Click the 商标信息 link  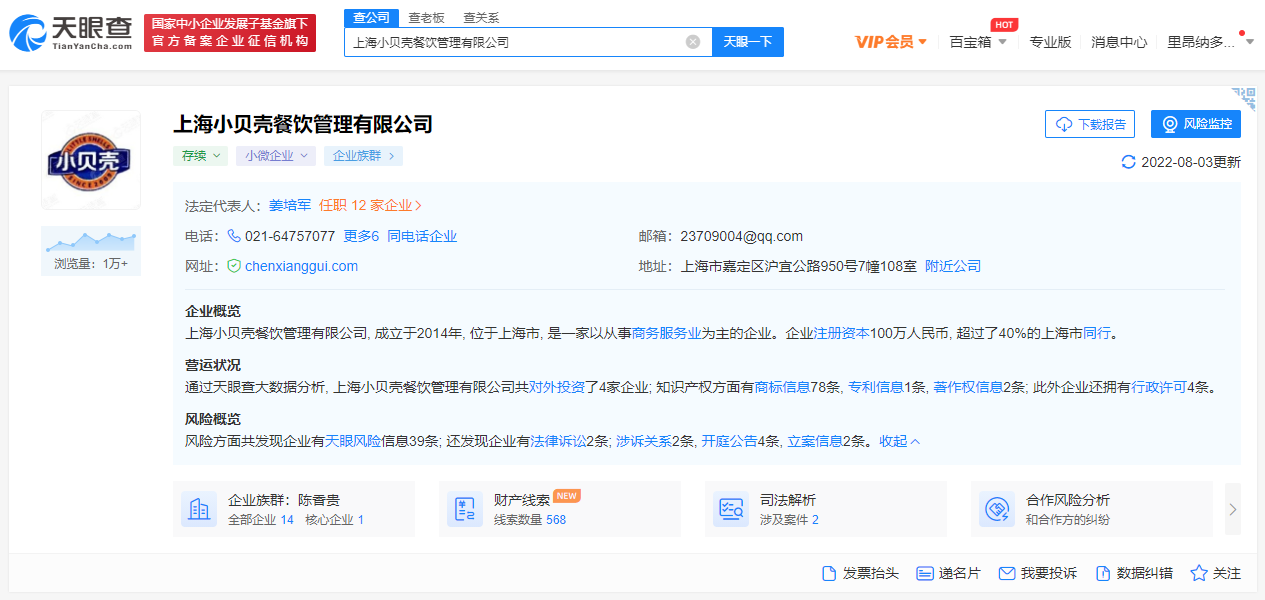pyautogui.click(x=782, y=387)
